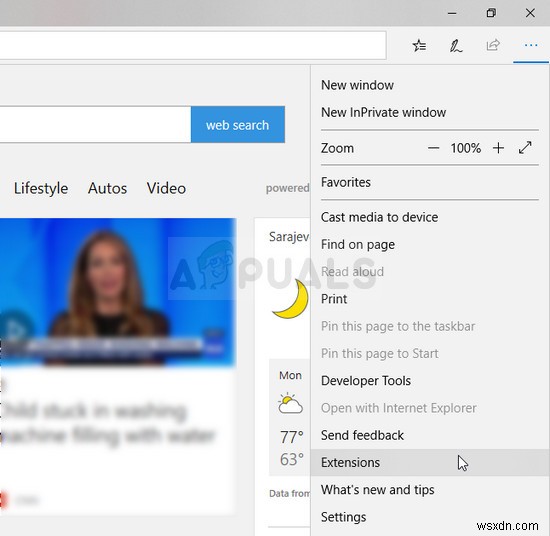Click the web search button
The width and height of the screenshot is (550, 536).
[x=238, y=125]
